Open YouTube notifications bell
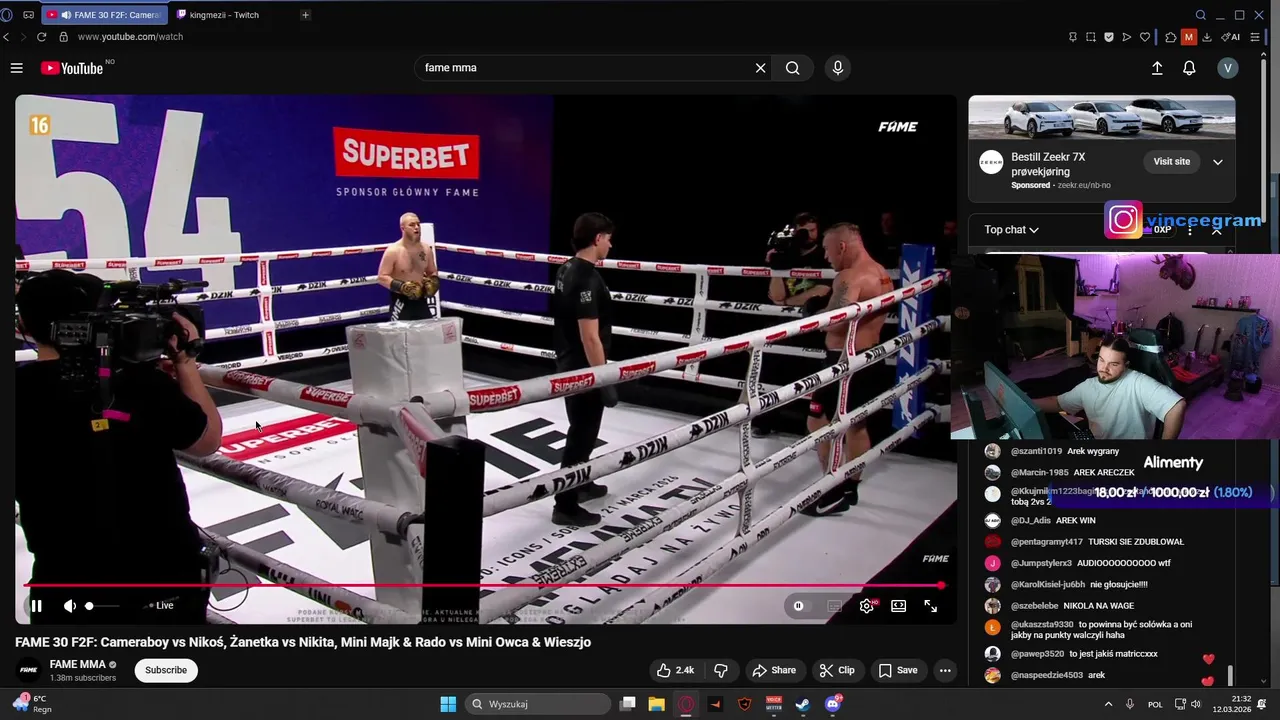This screenshot has width=1280, height=720. click(1189, 68)
